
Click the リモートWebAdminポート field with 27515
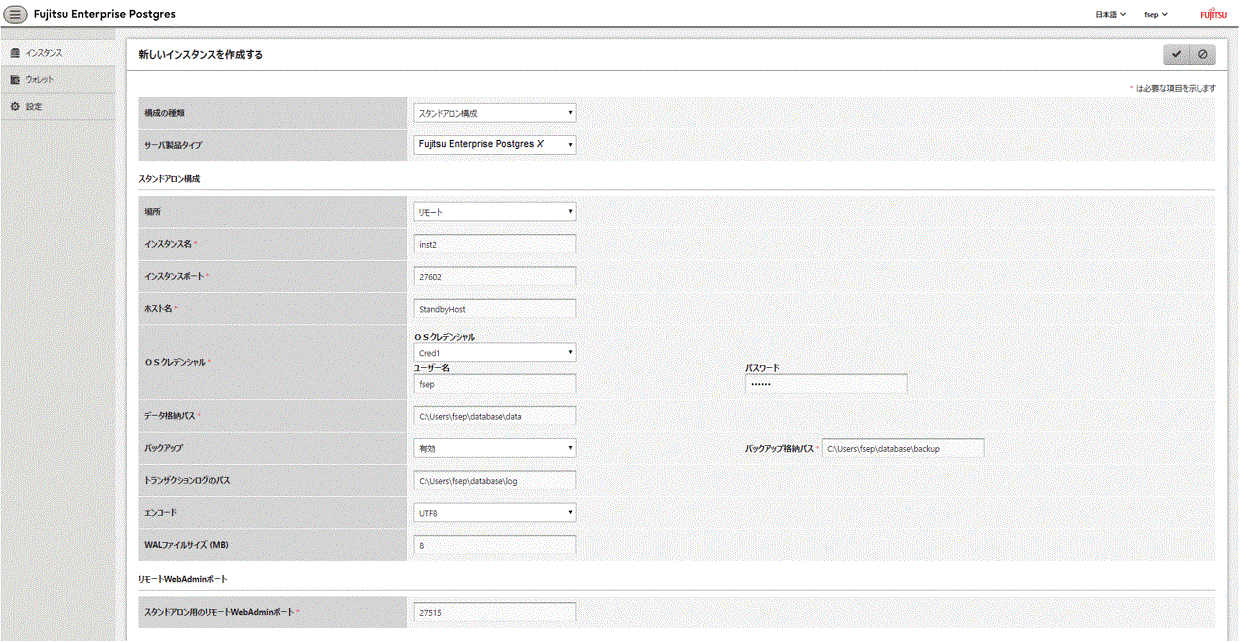click(x=495, y=612)
